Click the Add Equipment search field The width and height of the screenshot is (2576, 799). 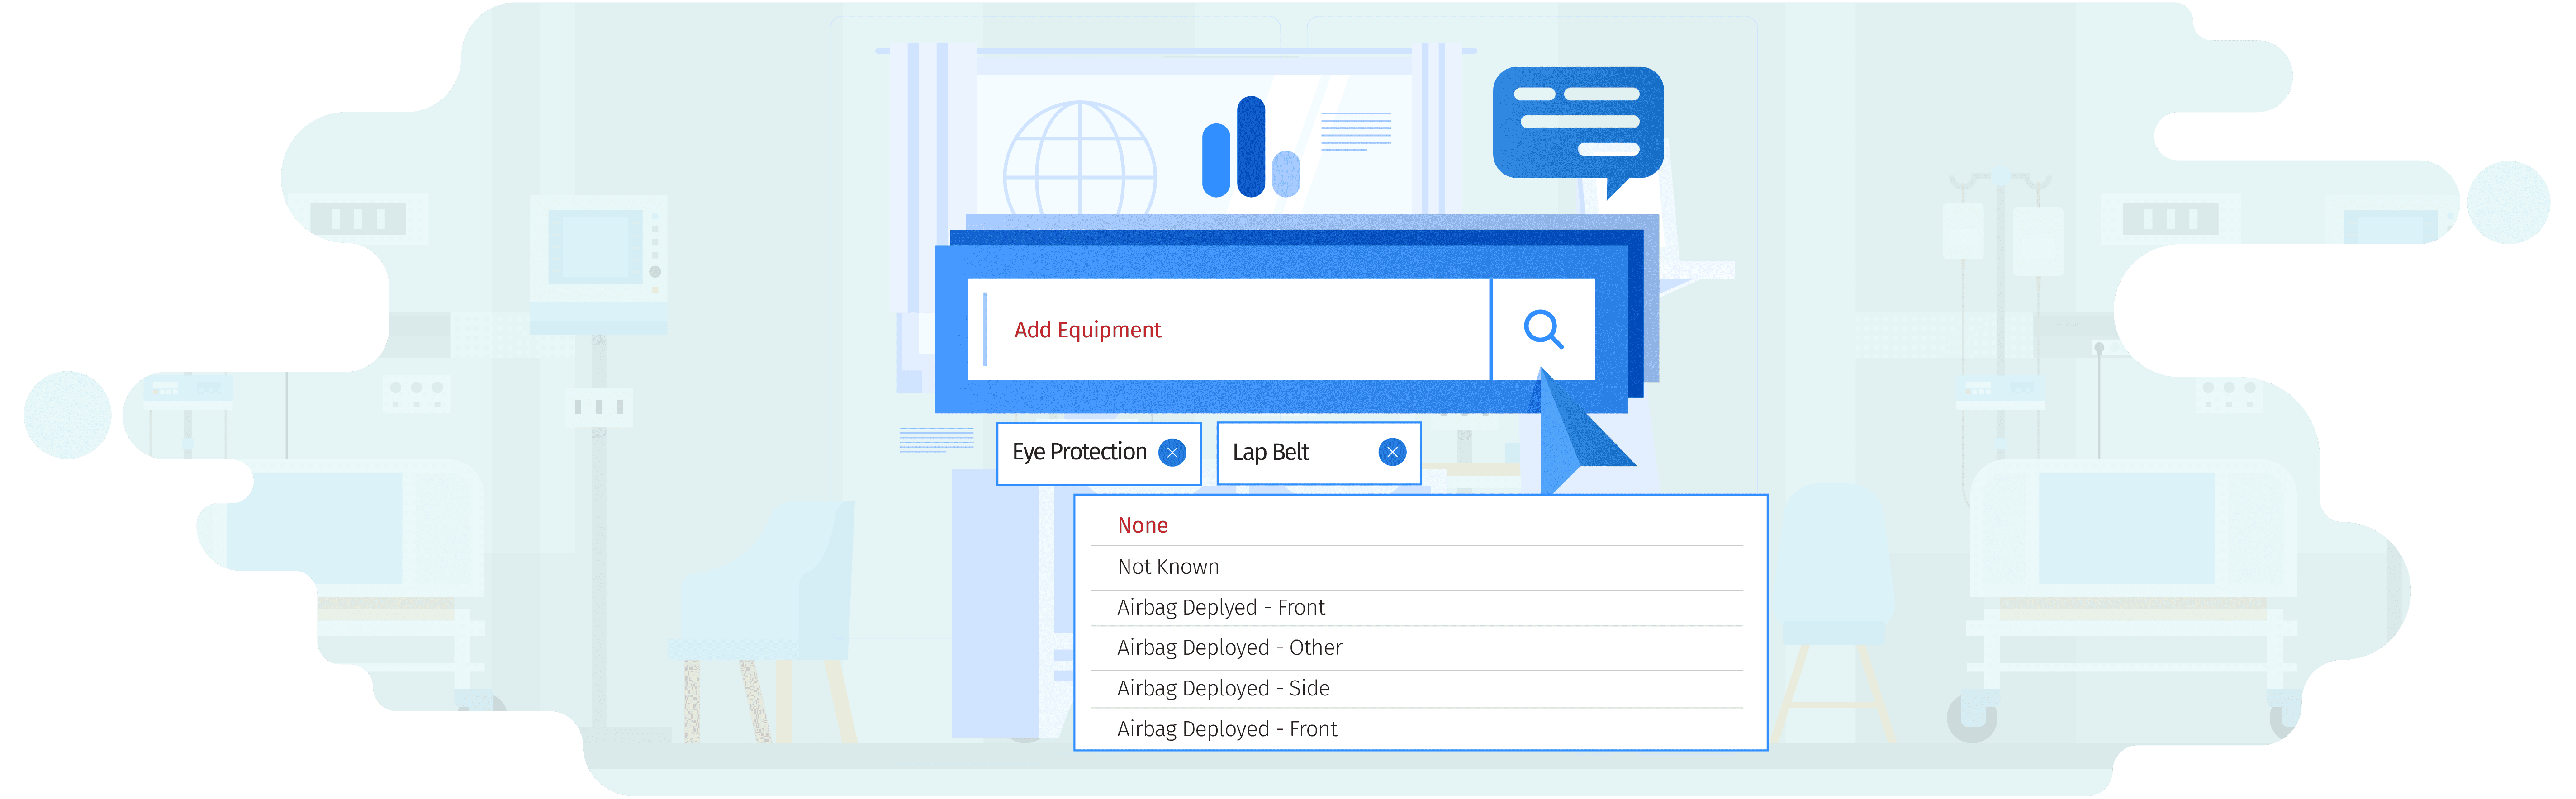(x=1228, y=329)
